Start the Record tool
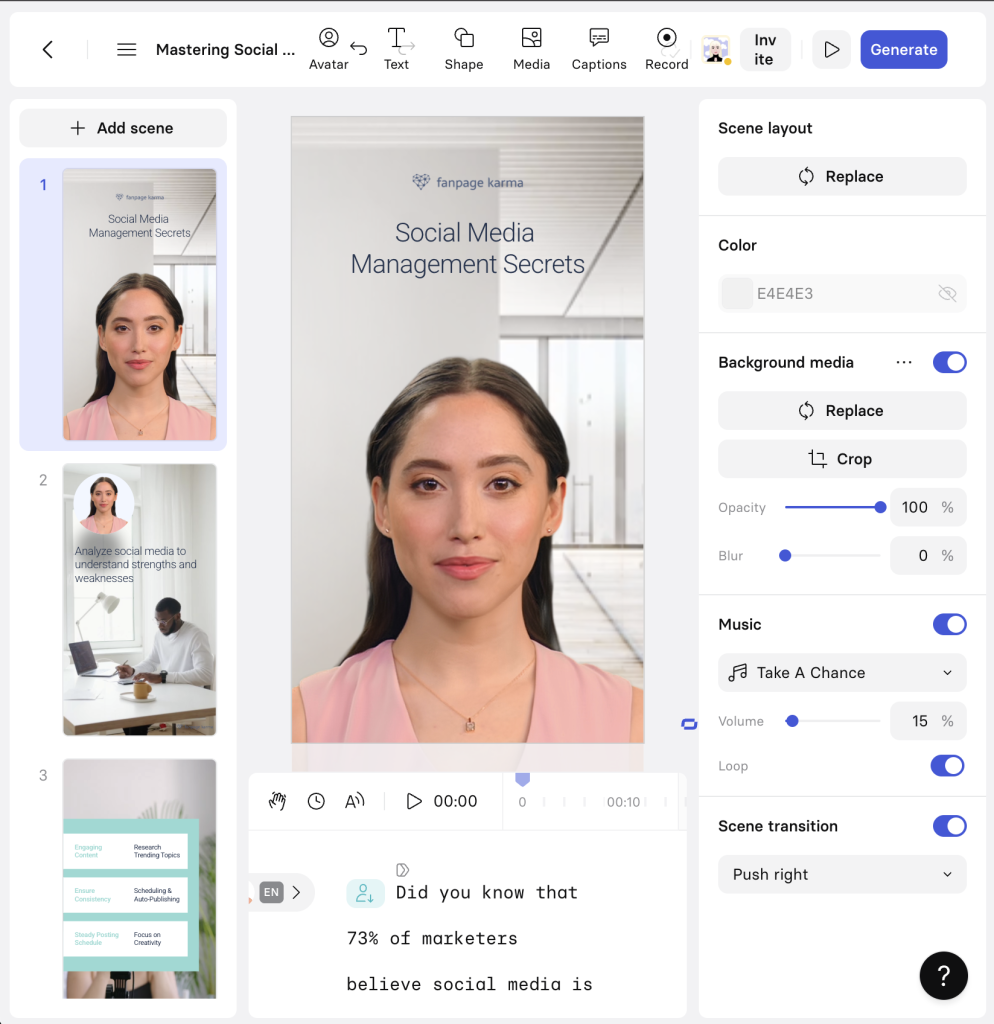Image resolution: width=994 pixels, height=1024 pixels. (666, 48)
